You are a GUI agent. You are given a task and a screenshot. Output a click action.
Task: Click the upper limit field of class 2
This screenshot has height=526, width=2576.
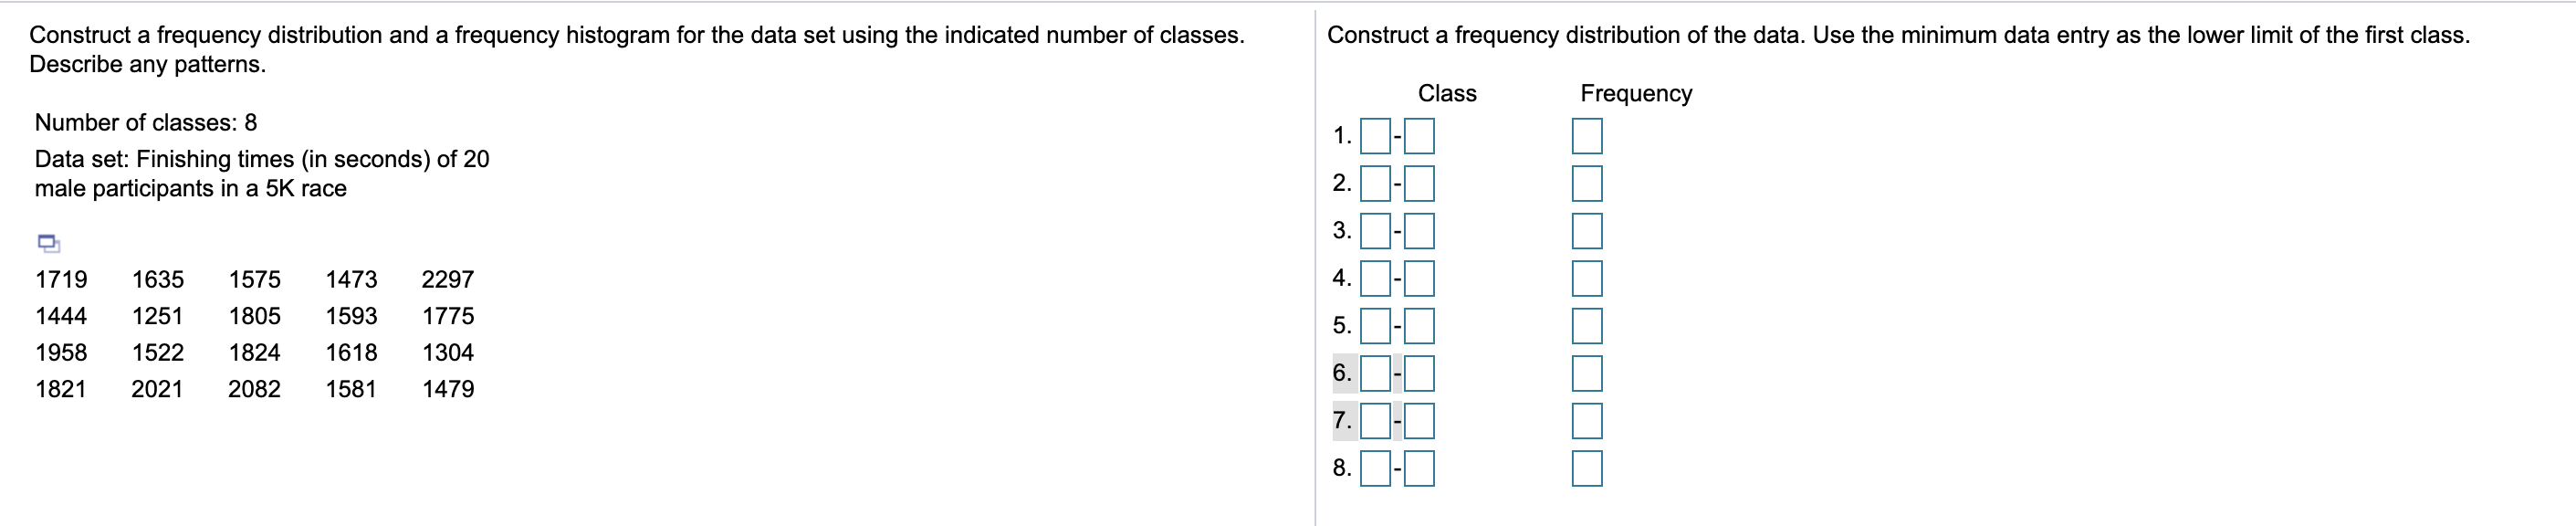1420,183
